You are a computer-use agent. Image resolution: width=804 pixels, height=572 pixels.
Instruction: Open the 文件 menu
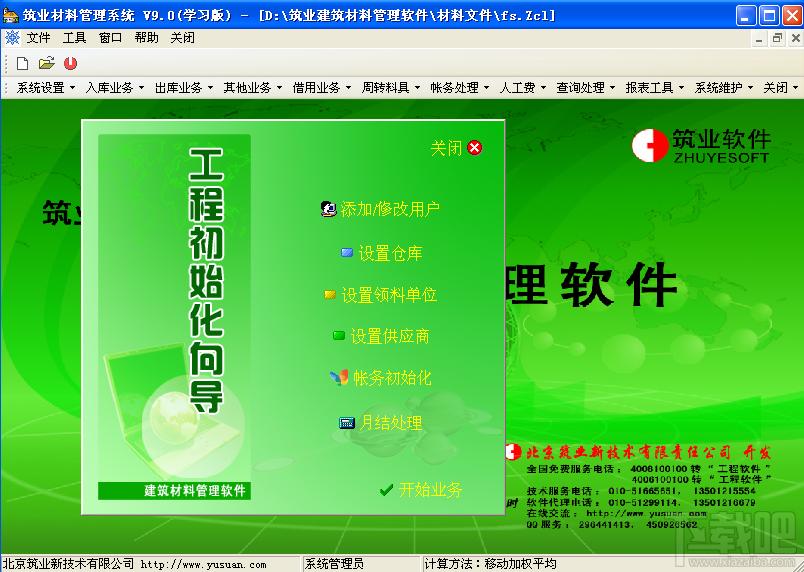38,37
